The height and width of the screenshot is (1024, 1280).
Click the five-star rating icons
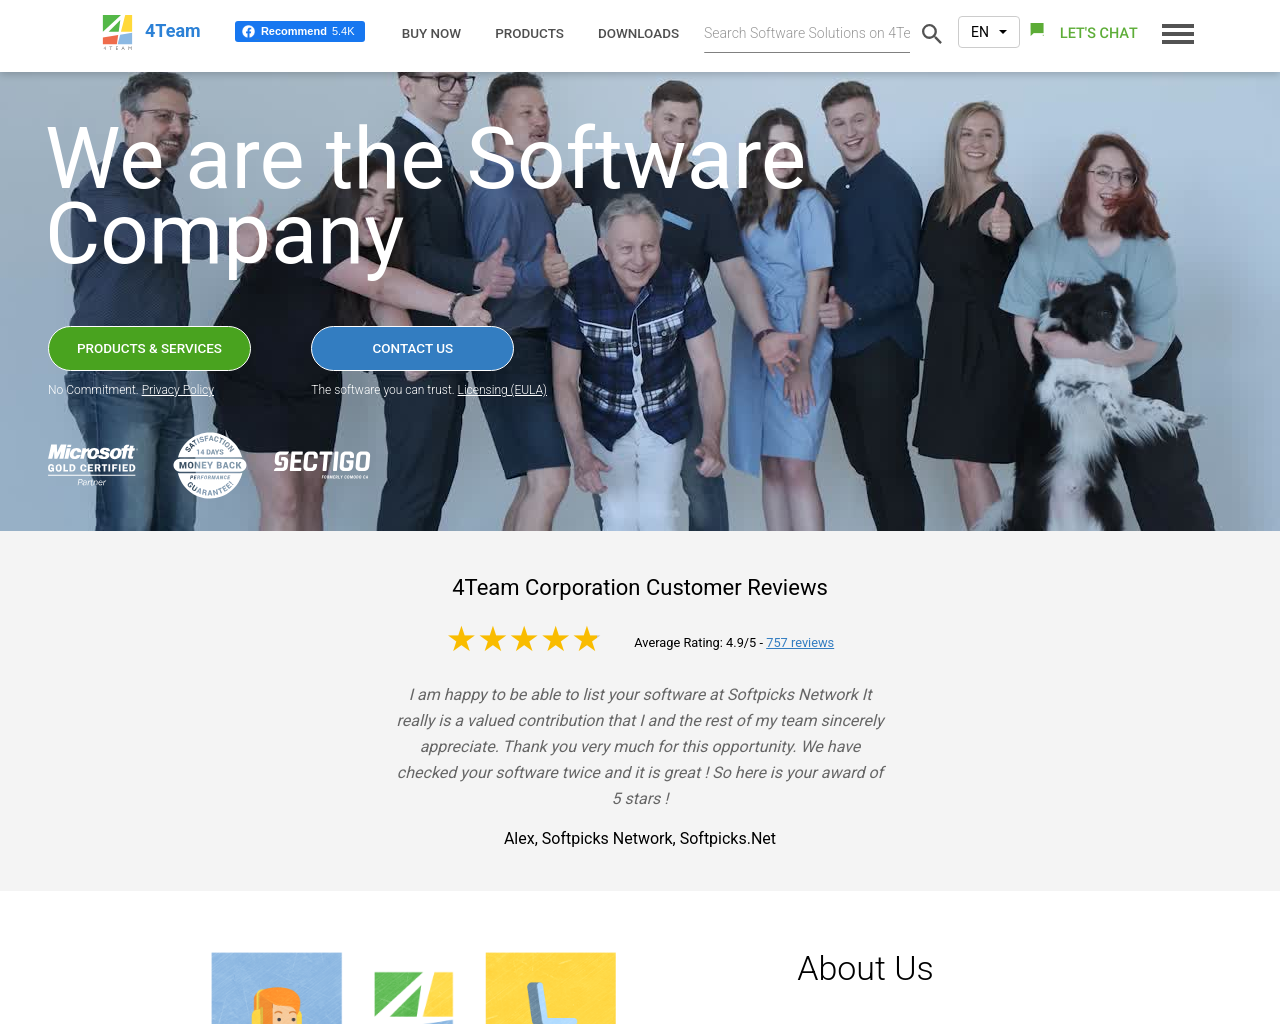pyautogui.click(x=524, y=640)
